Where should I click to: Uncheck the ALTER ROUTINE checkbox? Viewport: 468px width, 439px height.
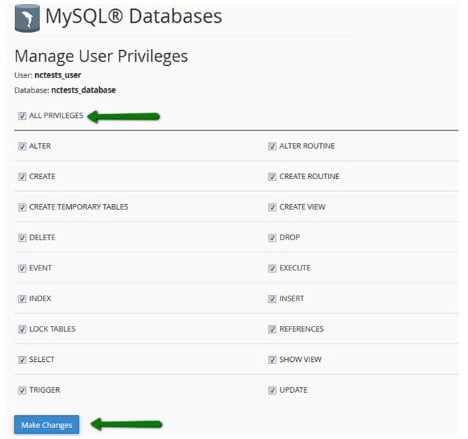tap(272, 146)
